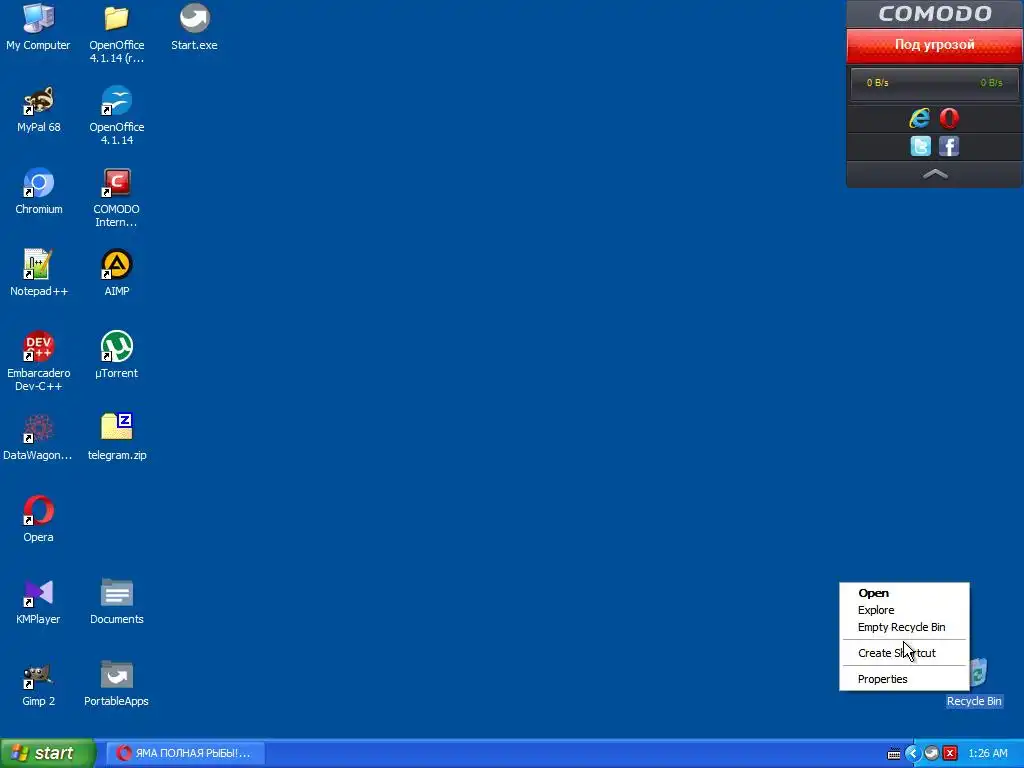
Task: Open Twitter icon in COMODO widget
Action: click(x=920, y=146)
